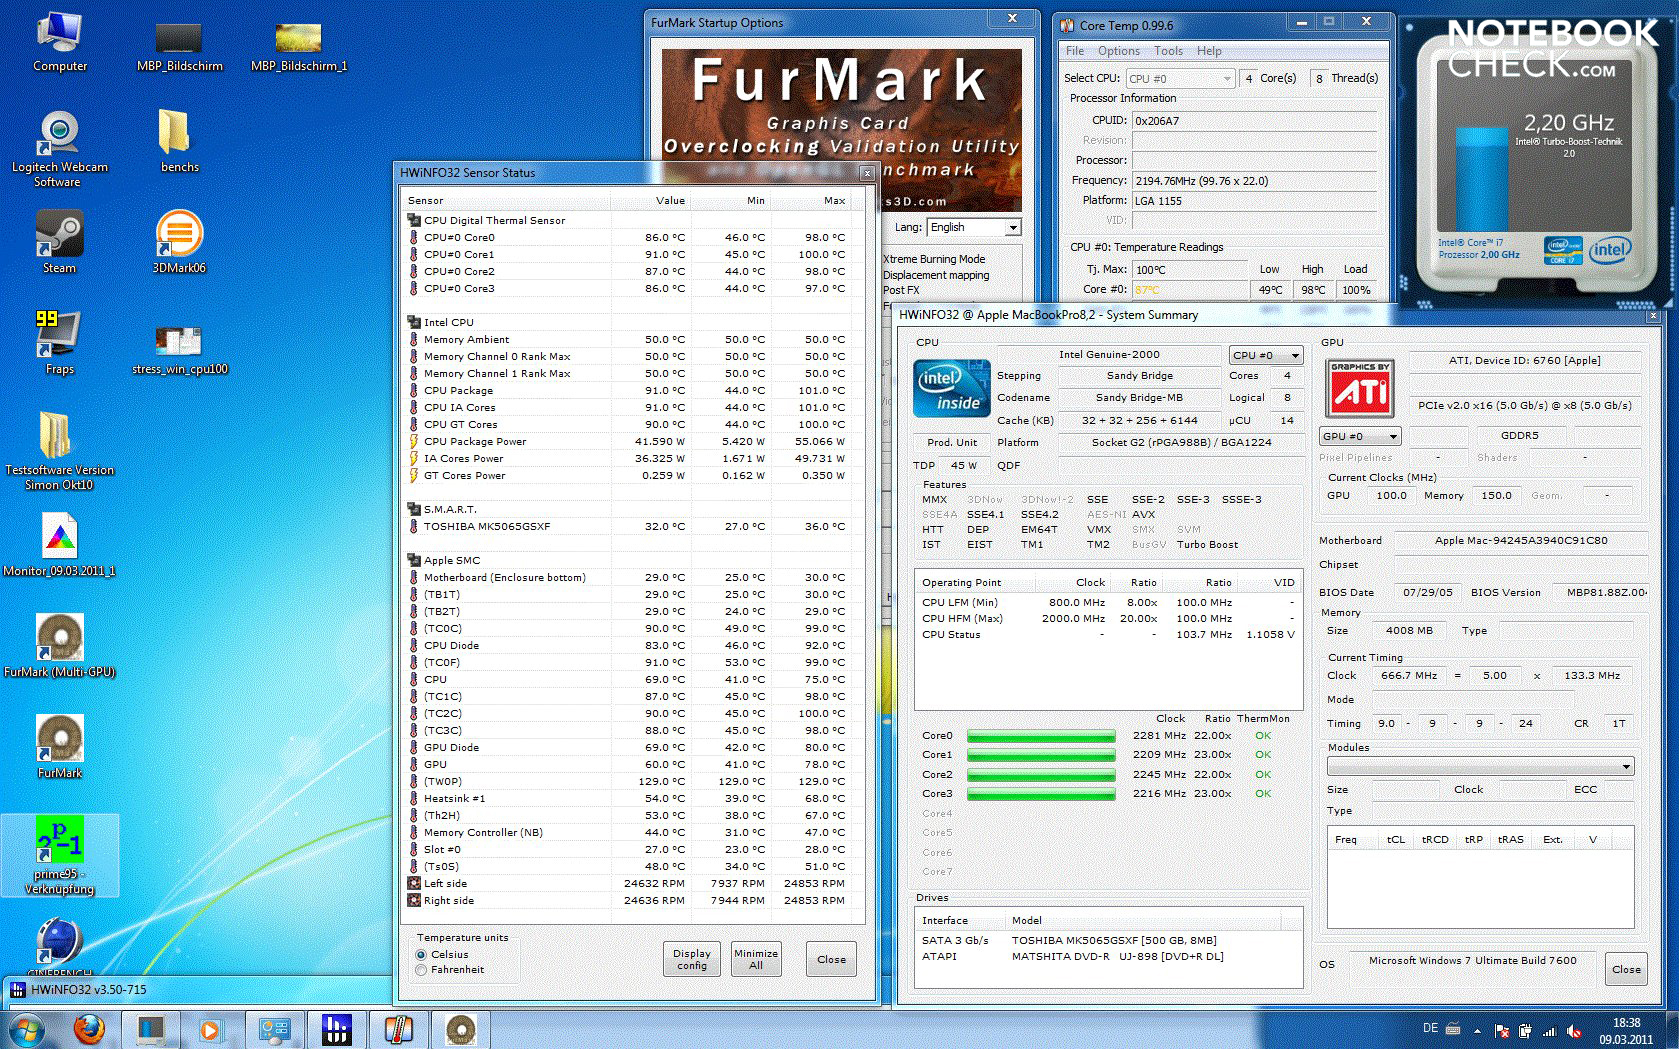Screen dimensions: 1679x1049
Task: Launch the 3DMark06 desktop shortcut
Action: (x=179, y=242)
